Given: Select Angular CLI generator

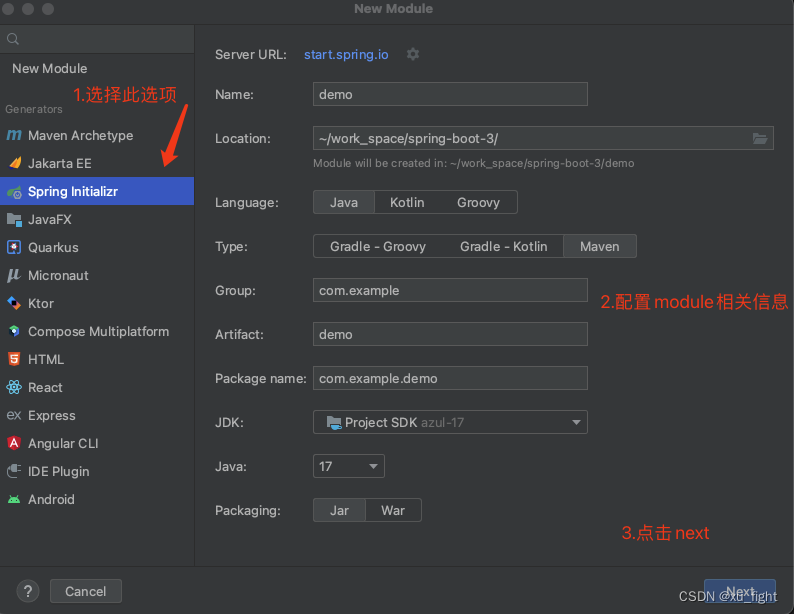Looking at the screenshot, I should pyautogui.click(x=97, y=443).
